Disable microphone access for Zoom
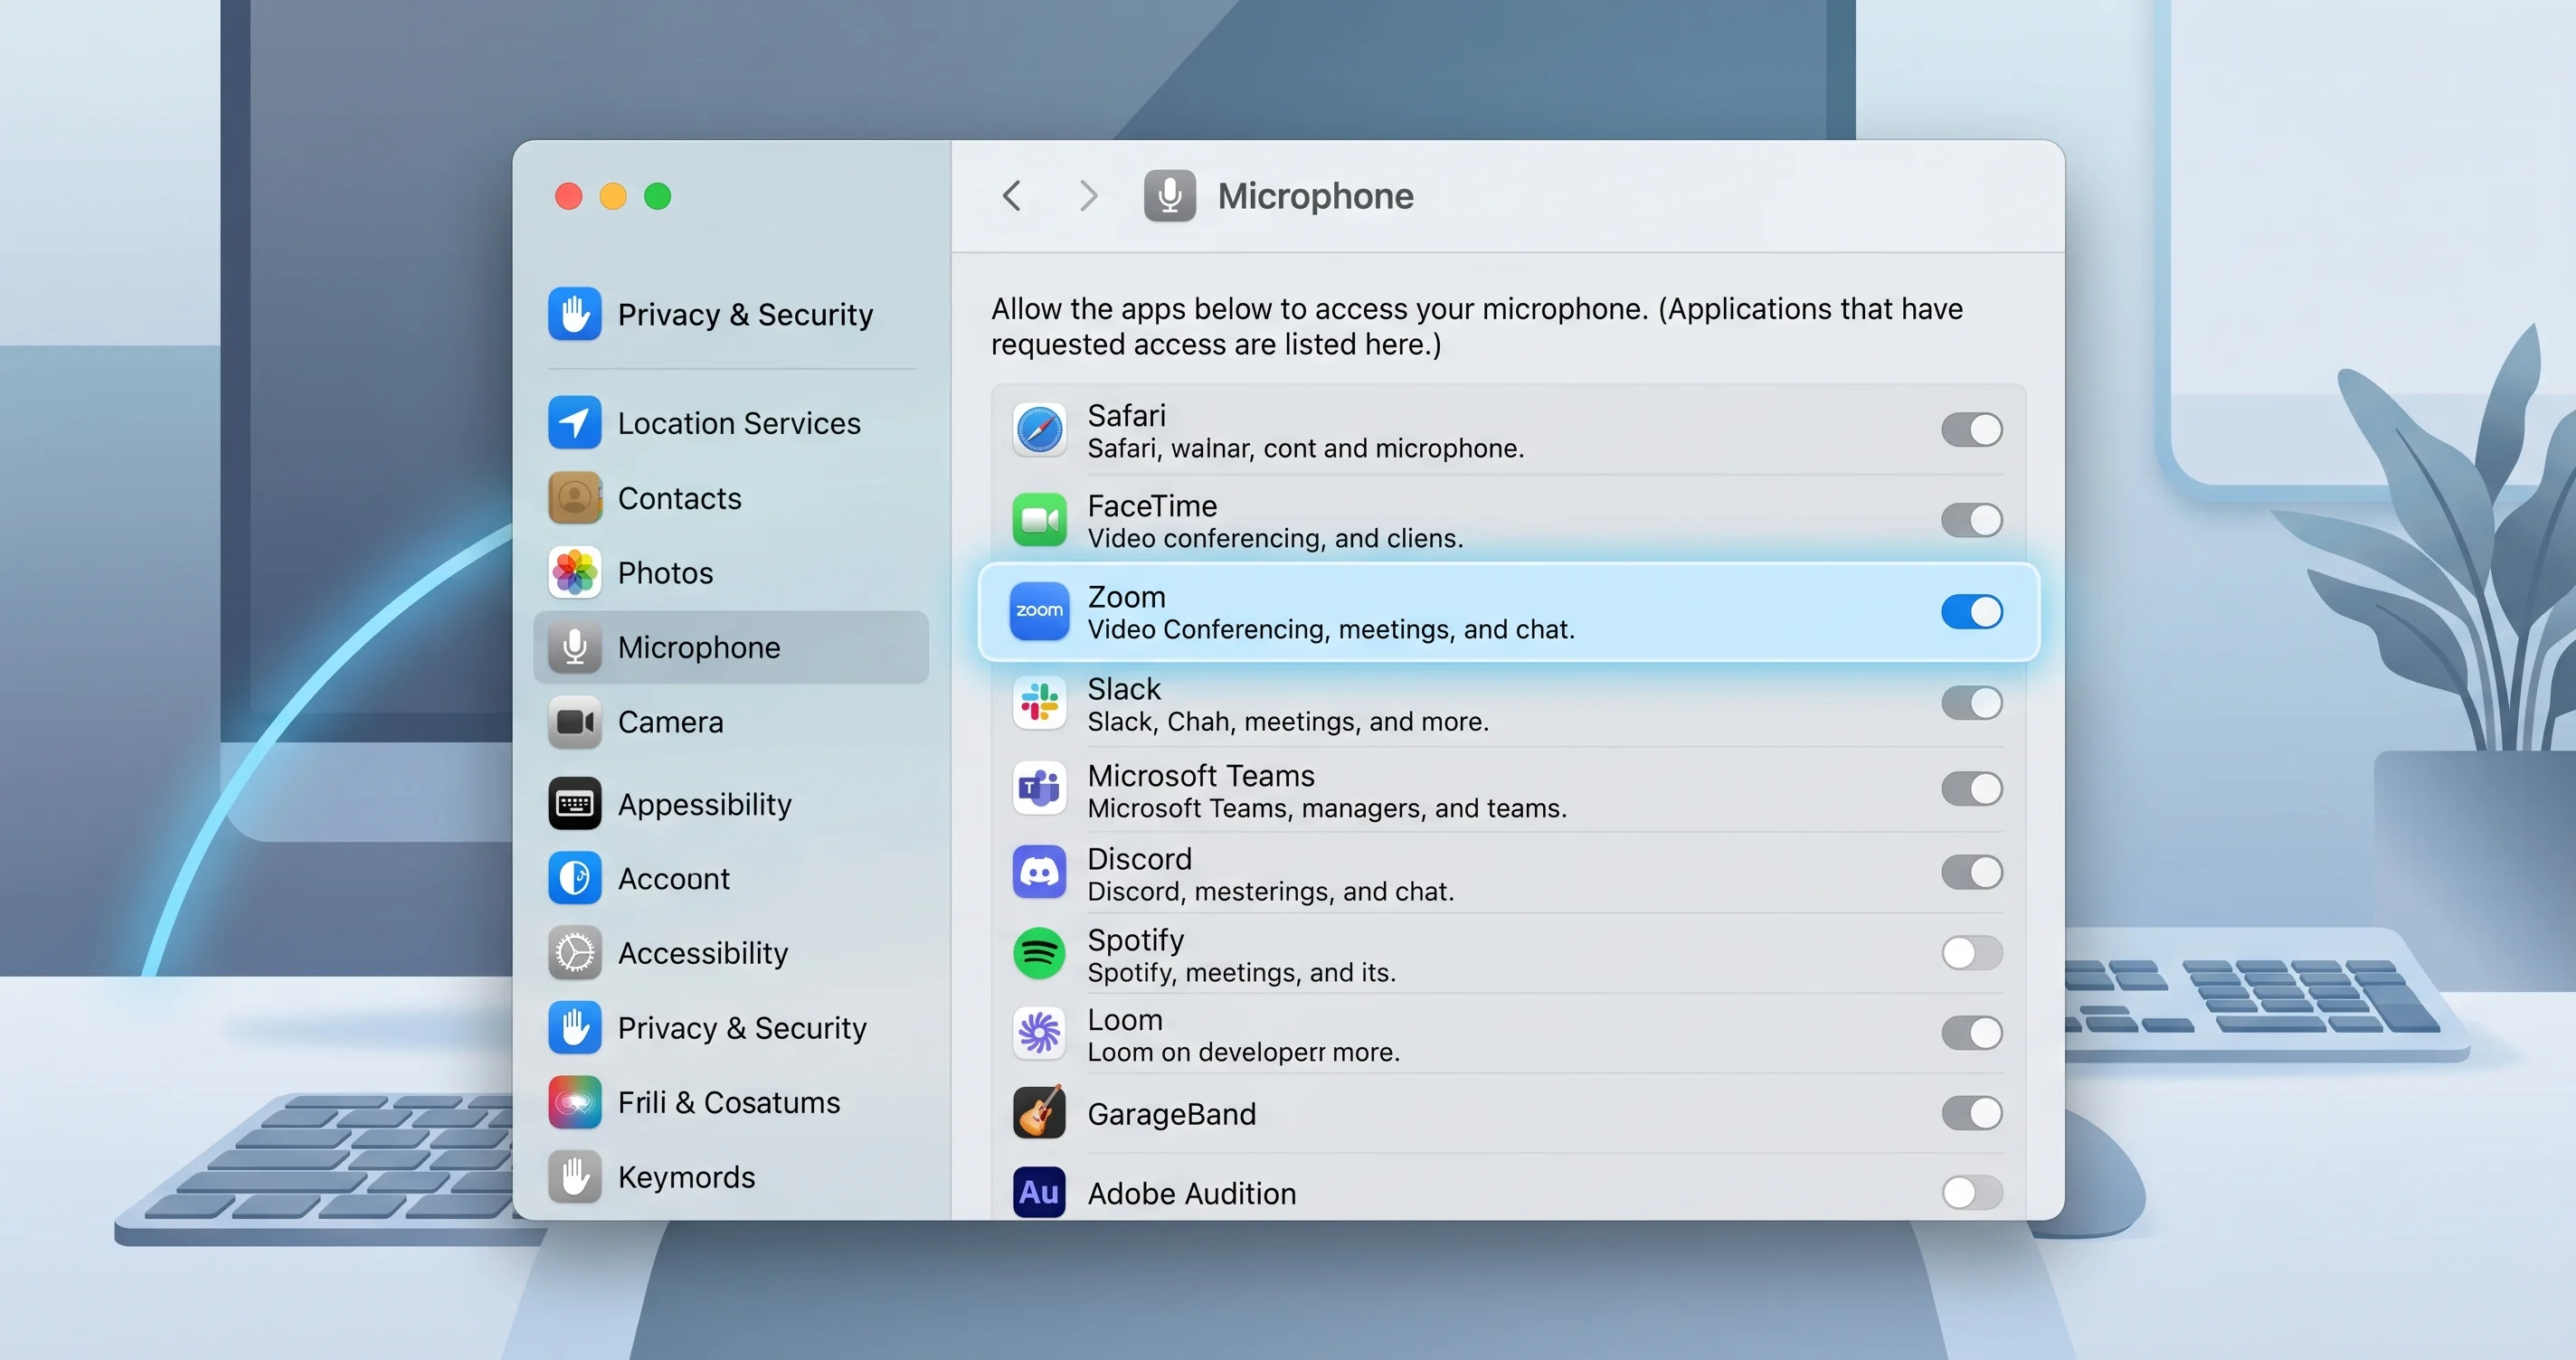The height and width of the screenshot is (1360, 2576). pos(1971,612)
